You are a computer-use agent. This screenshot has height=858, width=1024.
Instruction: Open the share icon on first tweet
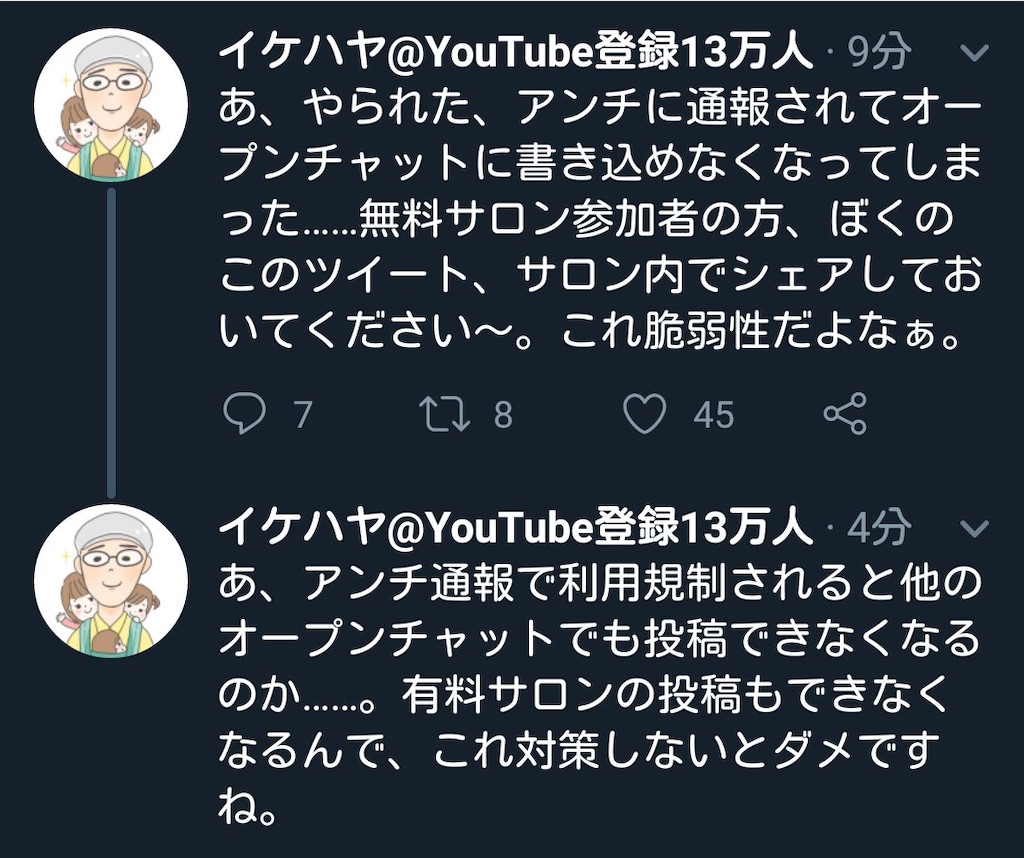click(x=844, y=414)
